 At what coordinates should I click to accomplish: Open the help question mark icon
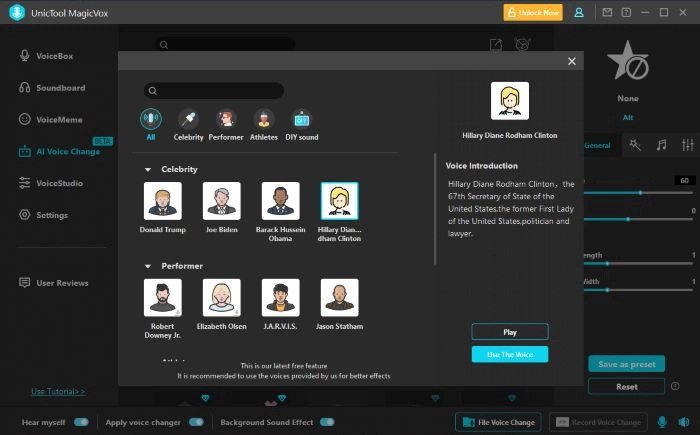626,13
